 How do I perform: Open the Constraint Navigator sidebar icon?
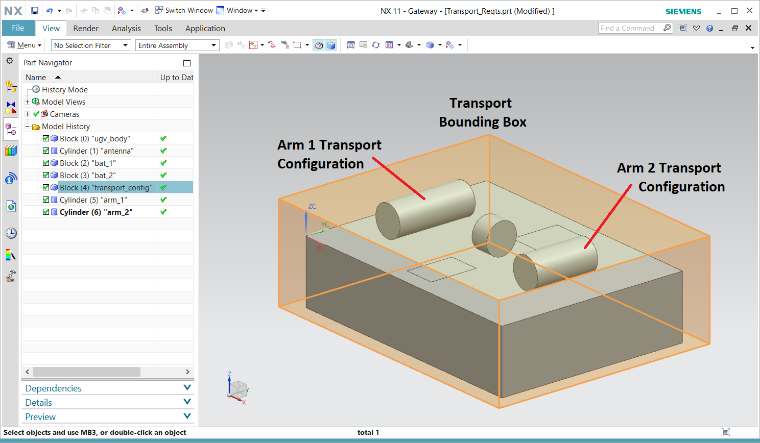(x=11, y=107)
